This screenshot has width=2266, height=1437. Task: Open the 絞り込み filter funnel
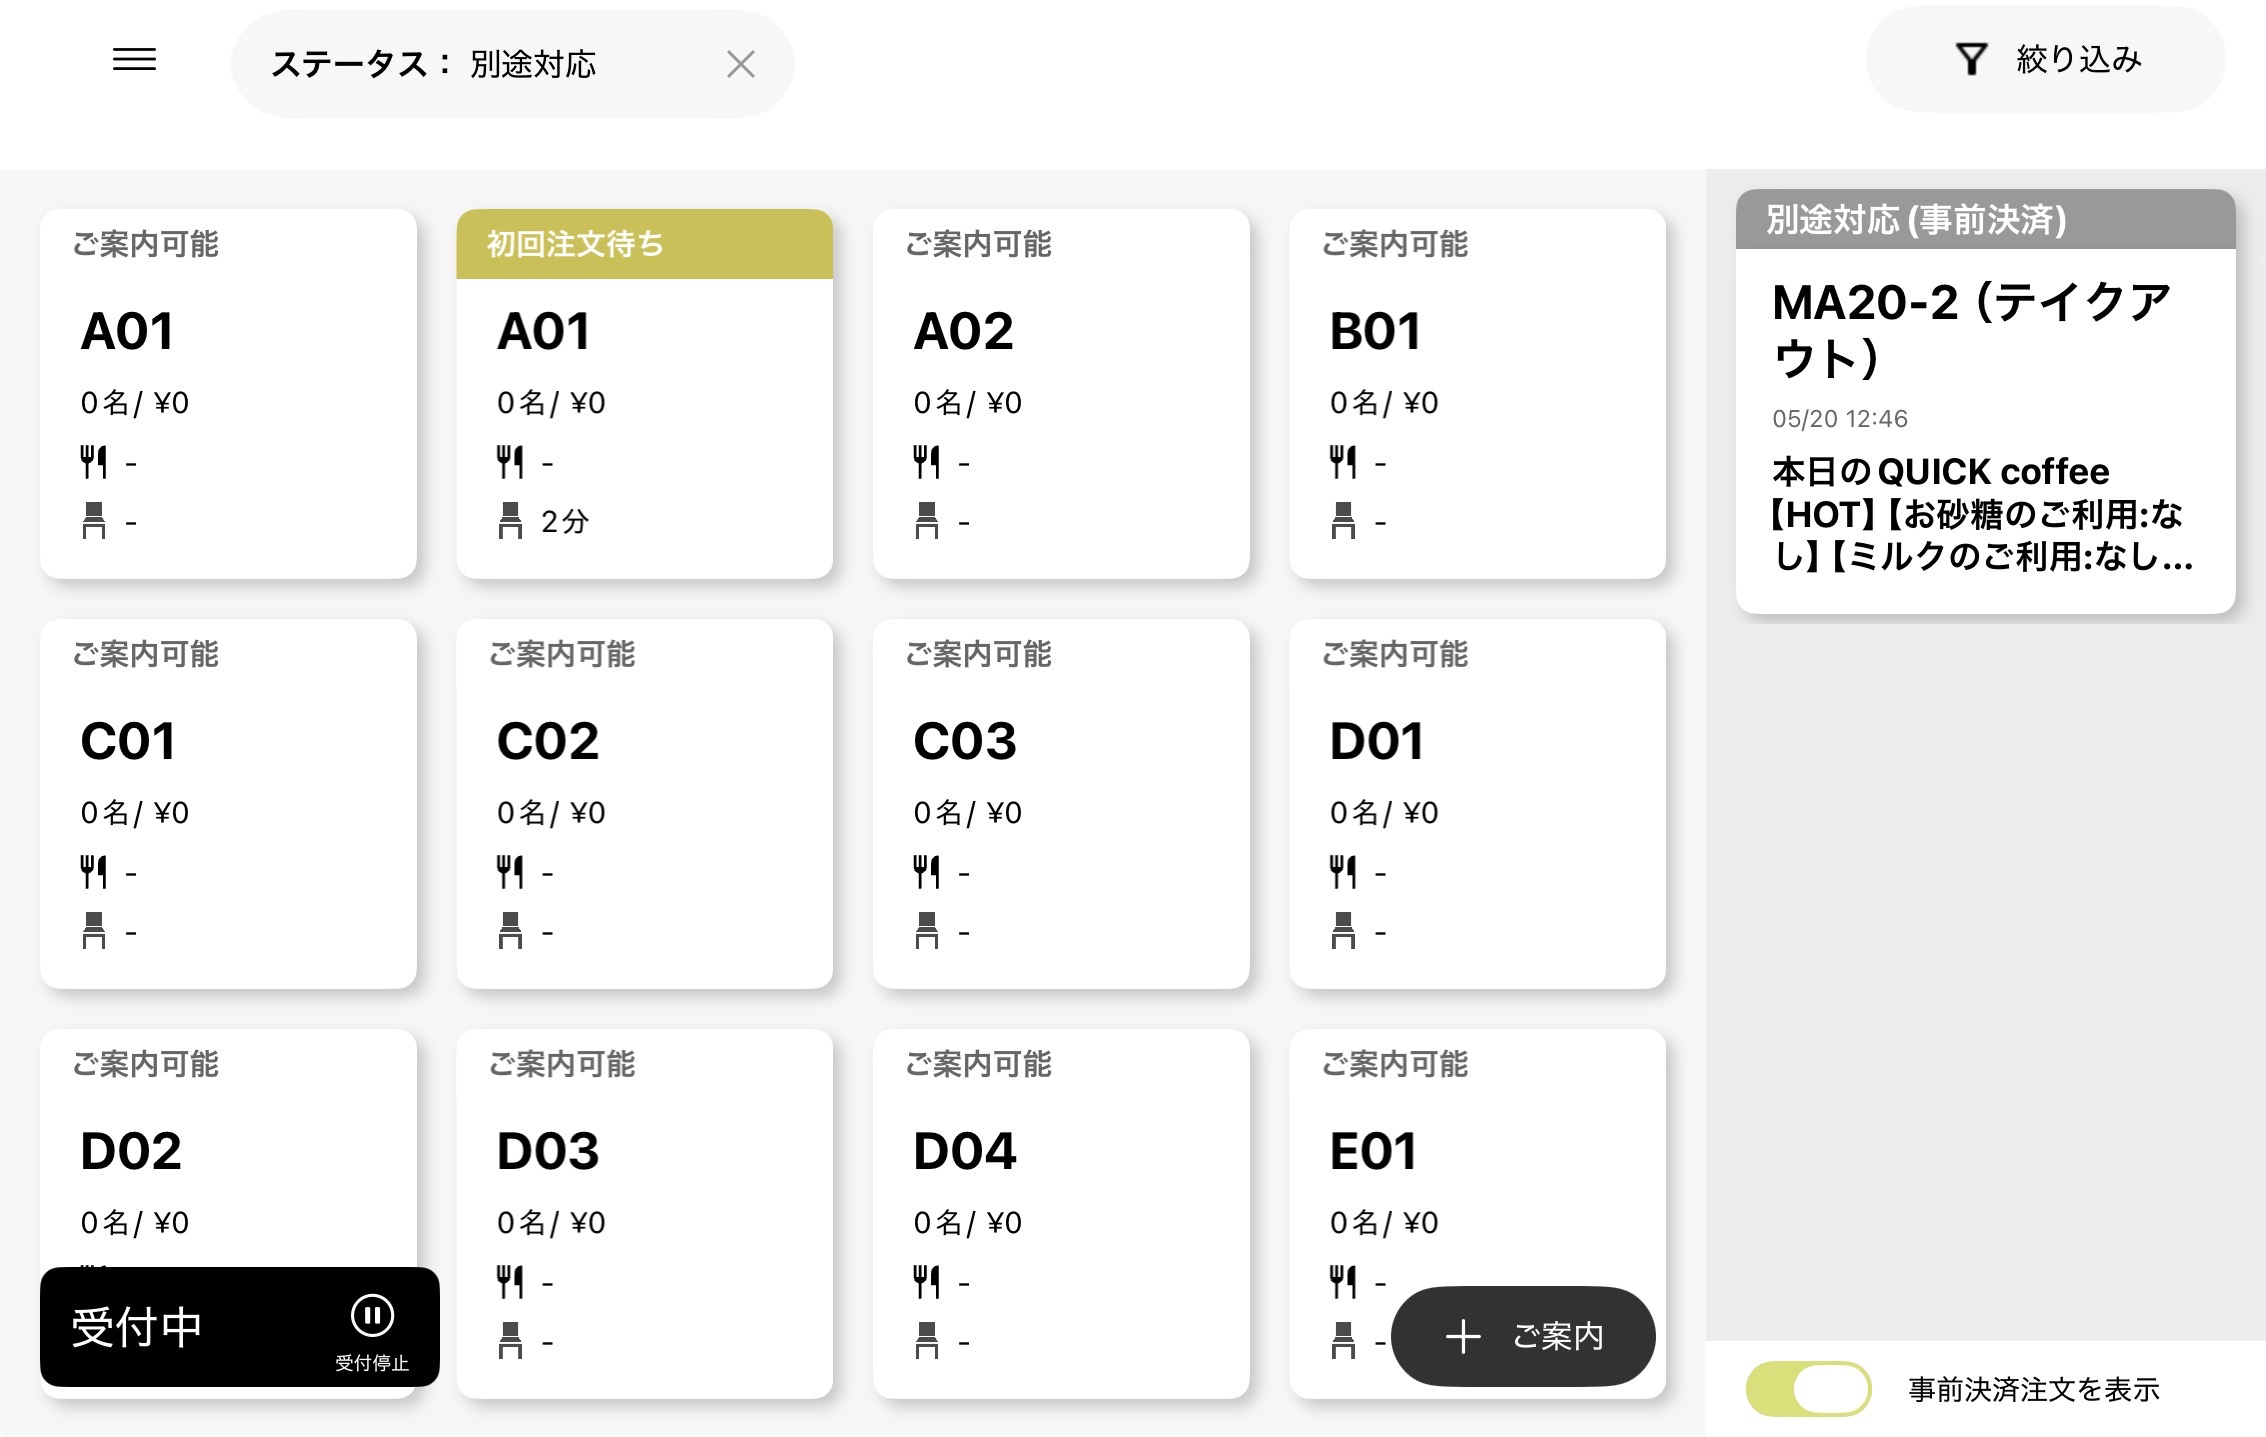[1970, 60]
